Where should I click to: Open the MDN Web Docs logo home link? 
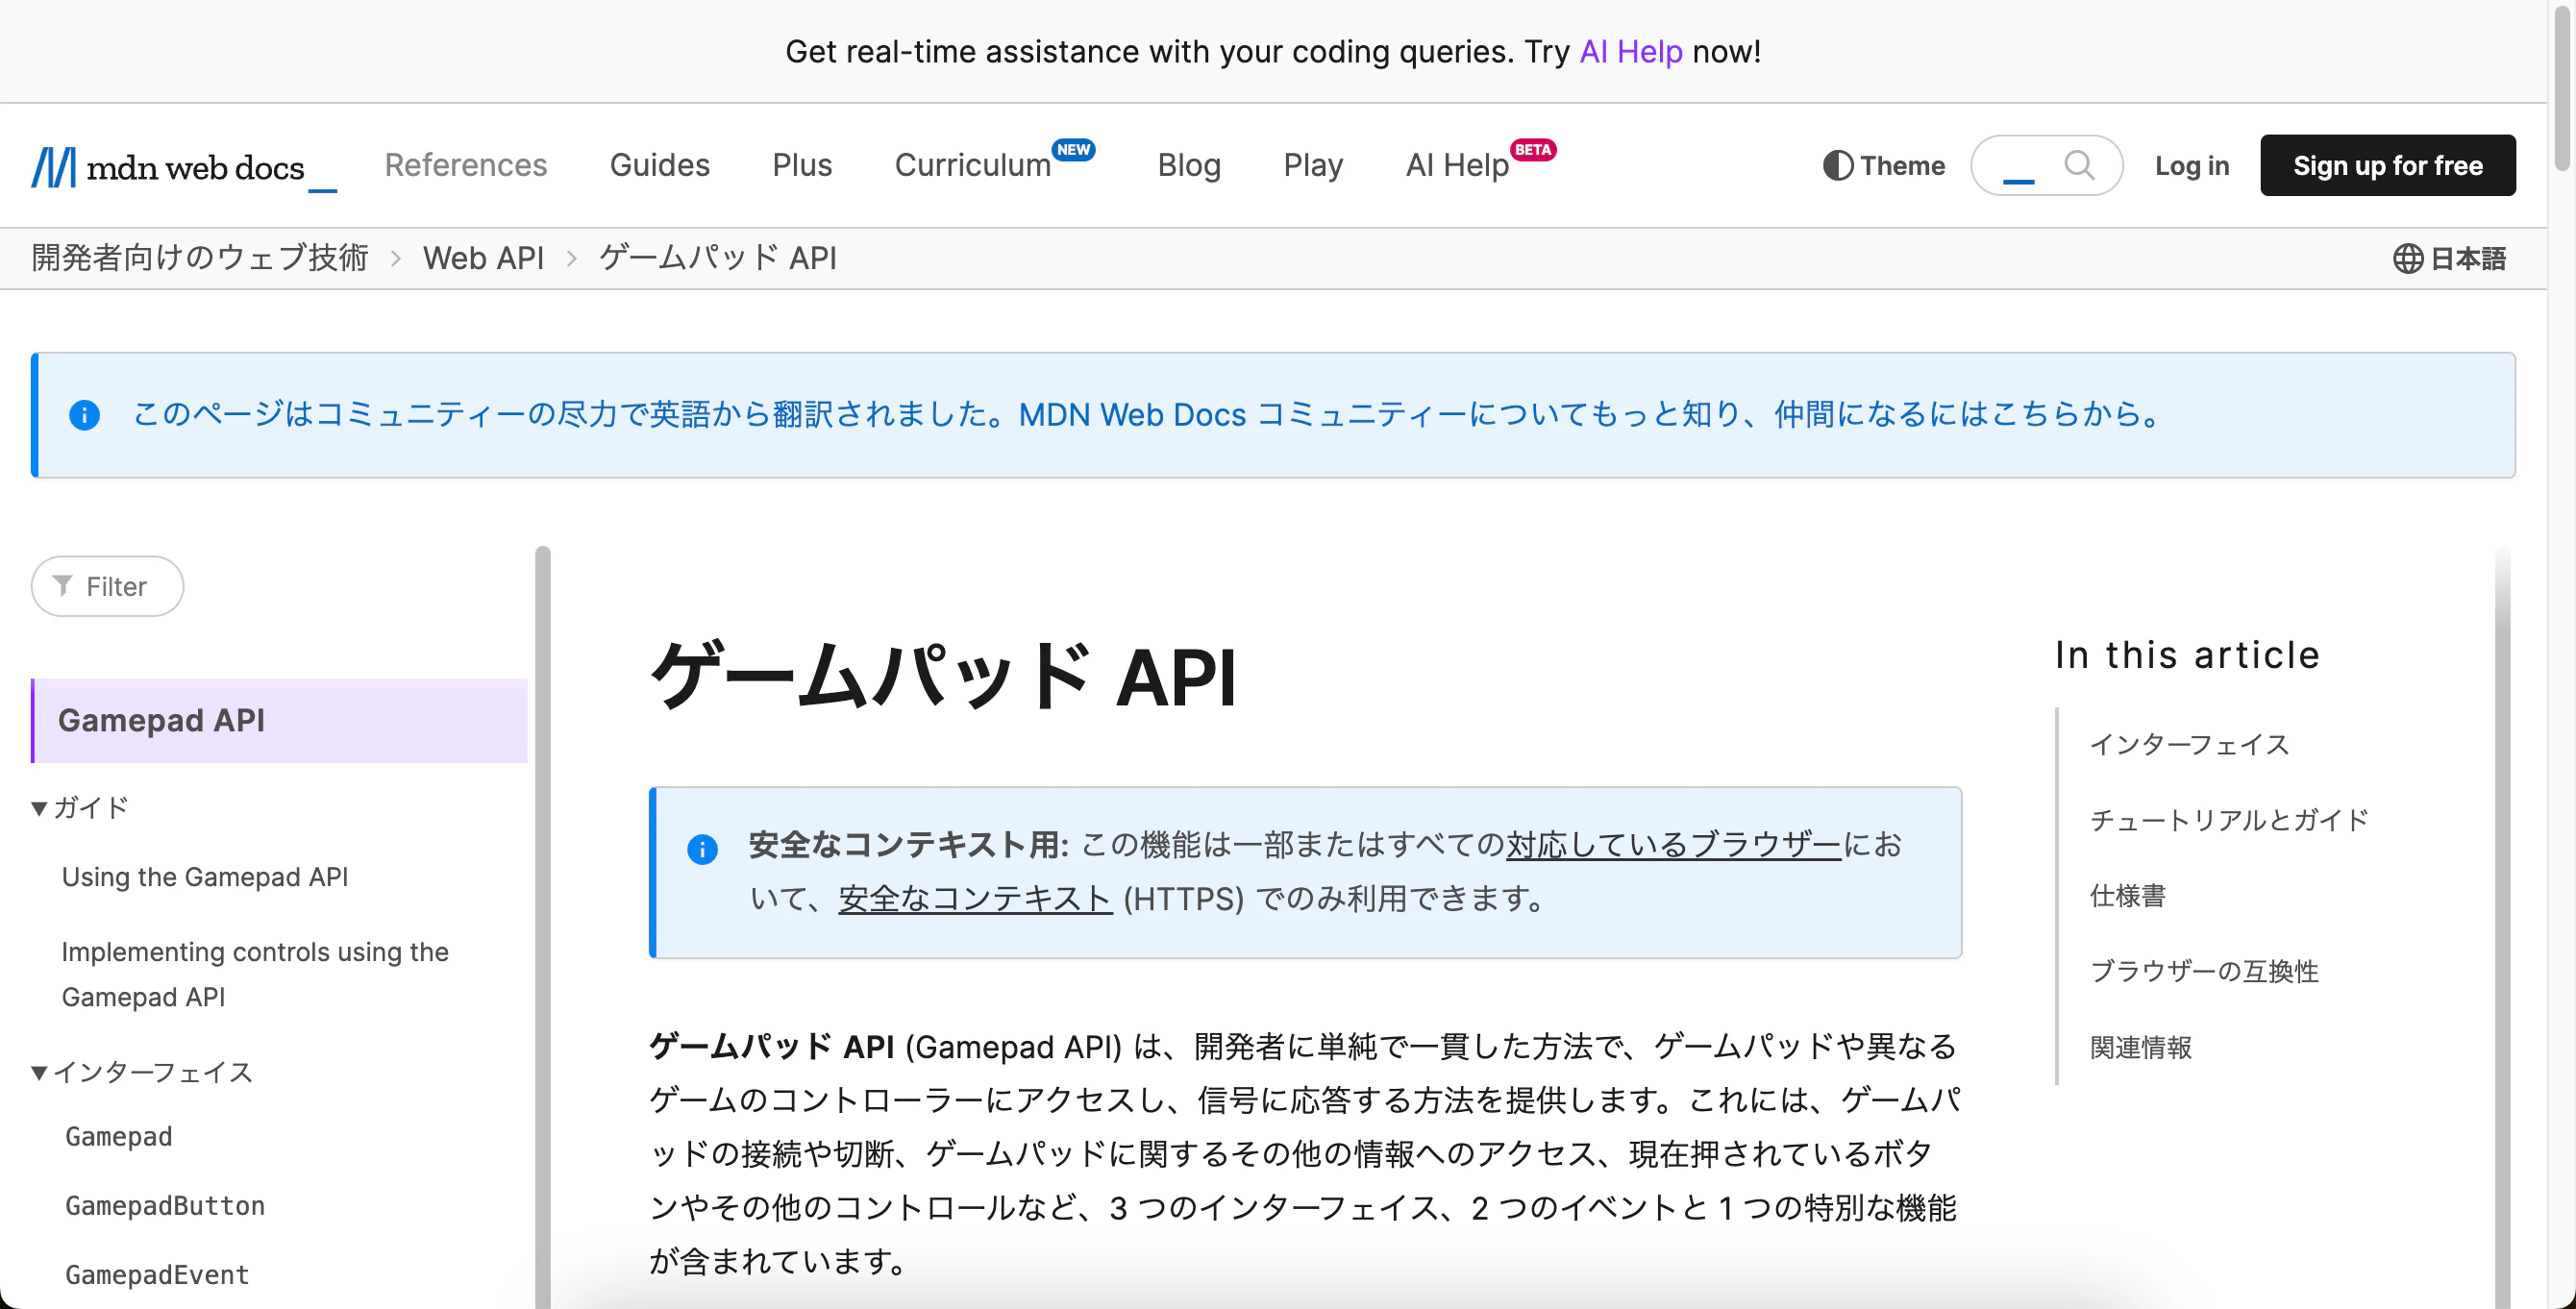tap(184, 166)
